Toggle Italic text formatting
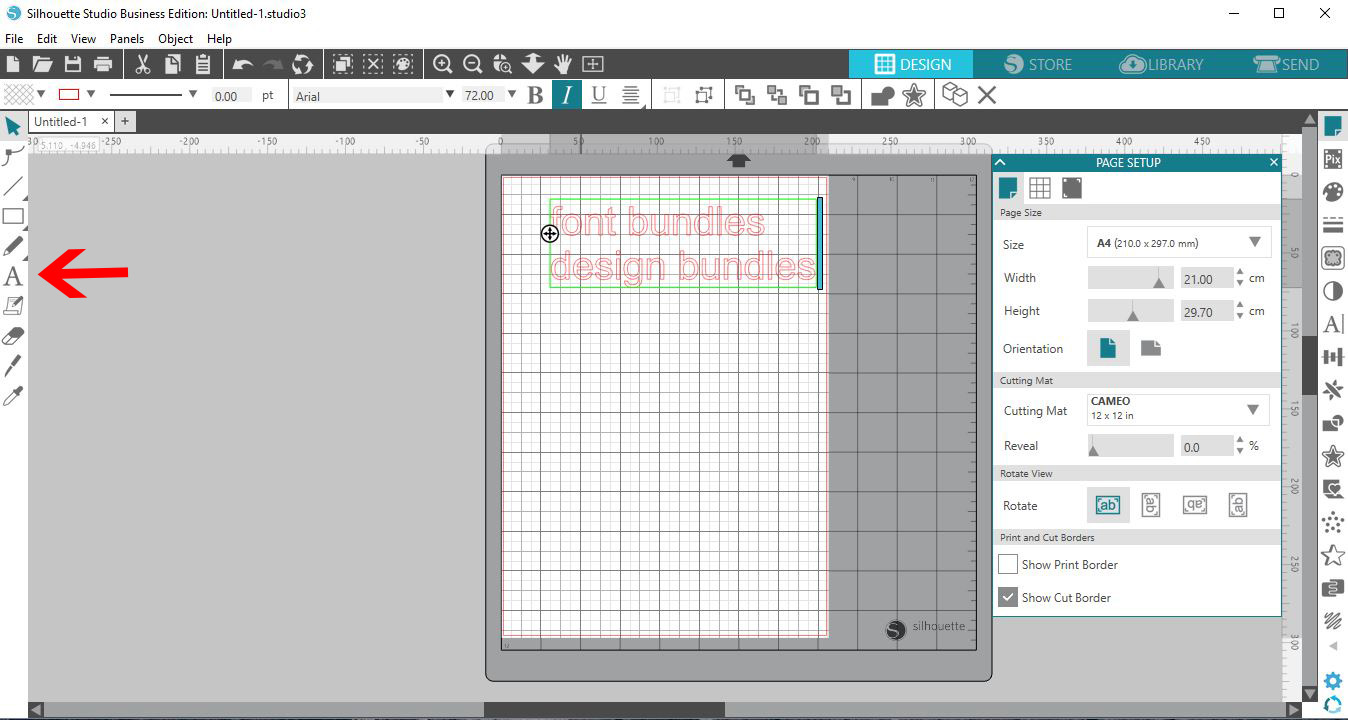Image resolution: width=1348 pixels, height=720 pixels. (x=566, y=95)
